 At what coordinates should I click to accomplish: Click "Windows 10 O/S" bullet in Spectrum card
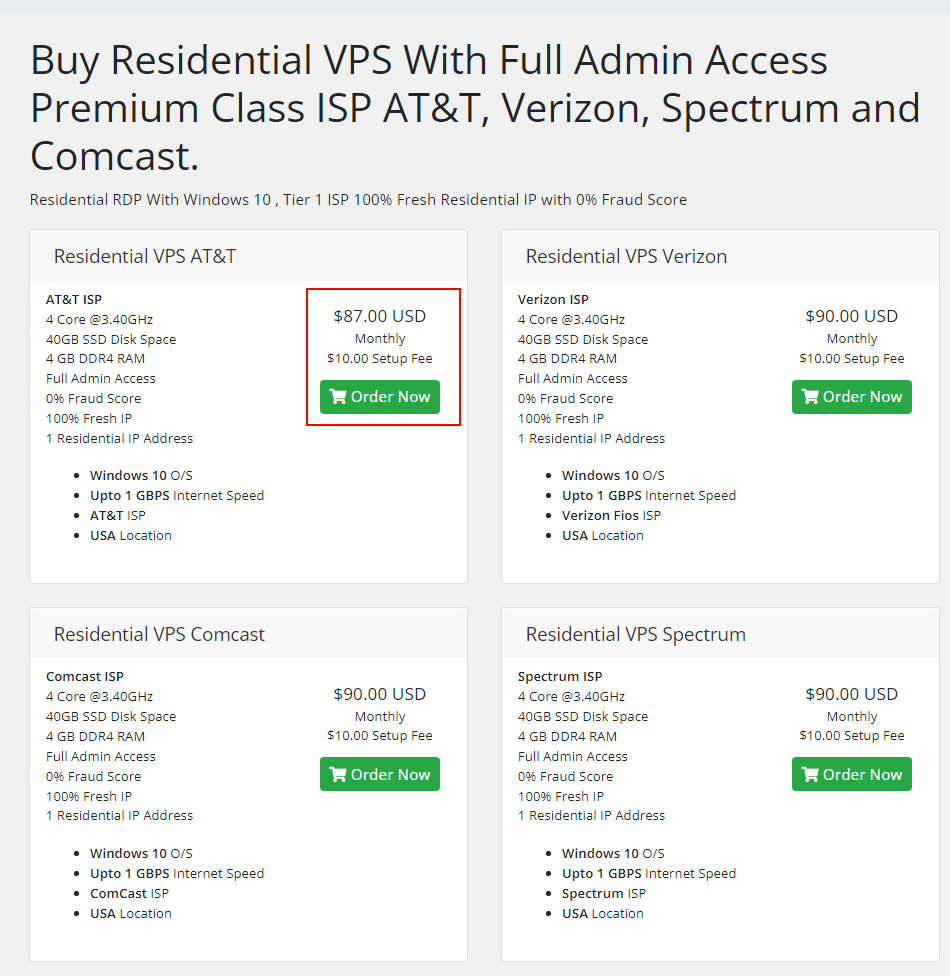(613, 853)
